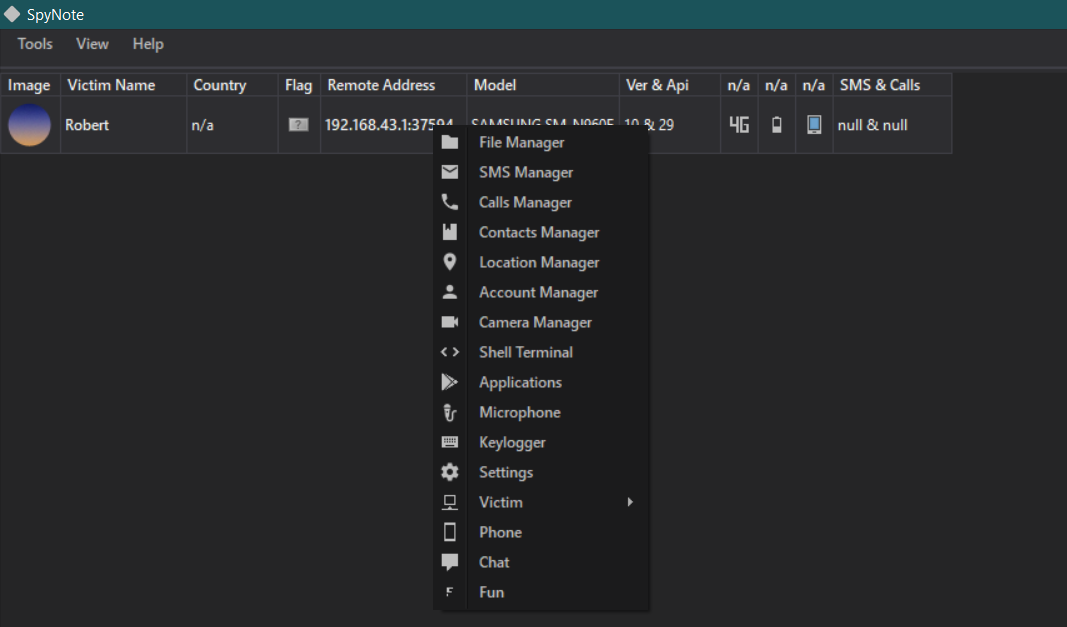
Task: Click the Victim computer icon
Action: 449,502
